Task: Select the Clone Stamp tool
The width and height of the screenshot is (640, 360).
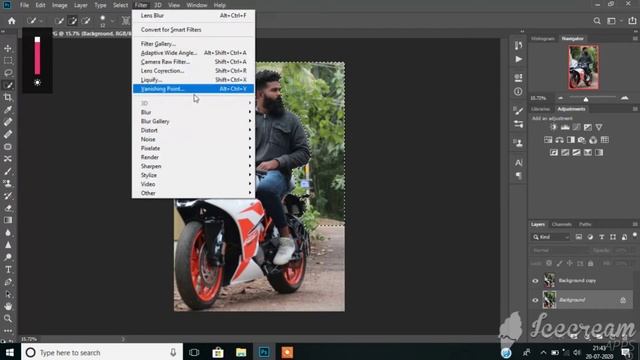Action: pyautogui.click(x=8, y=183)
